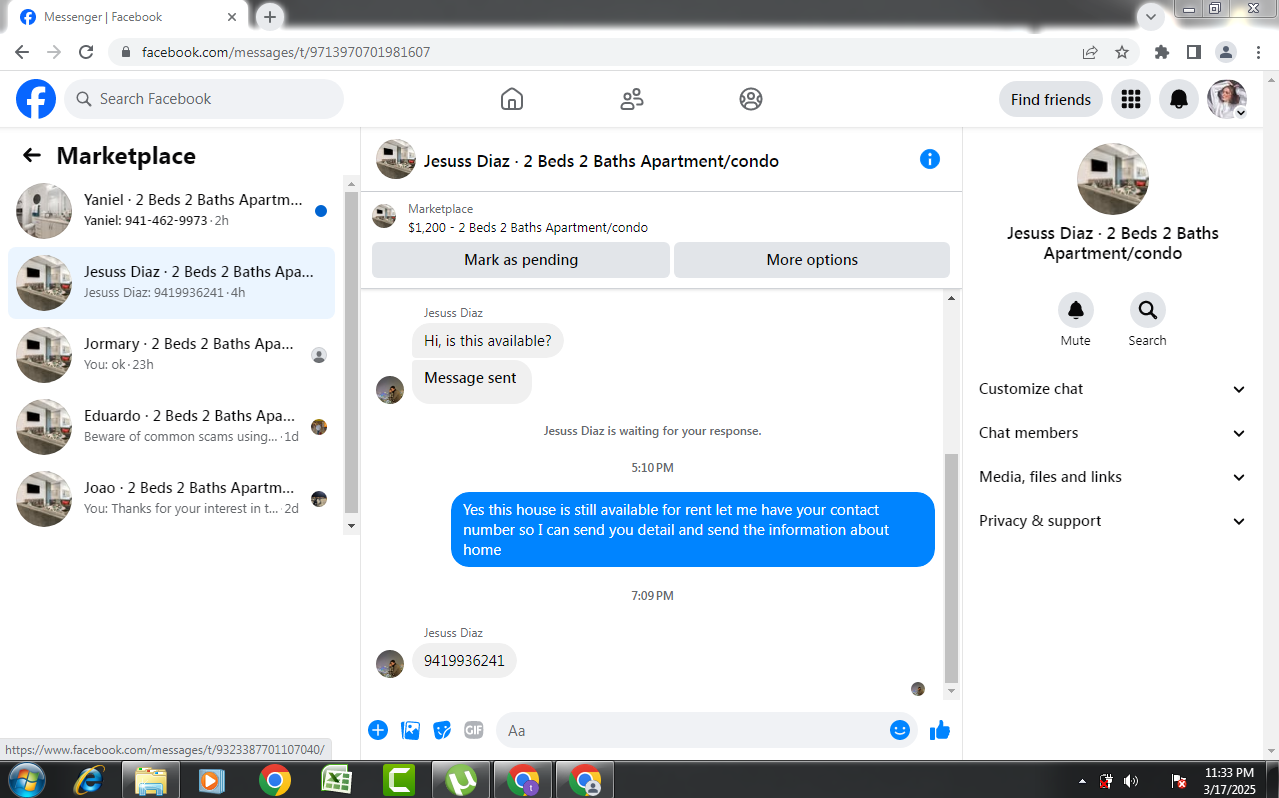Open a new browser tab
The width and height of the screenshot is (1279, 798).
(270, 16)
